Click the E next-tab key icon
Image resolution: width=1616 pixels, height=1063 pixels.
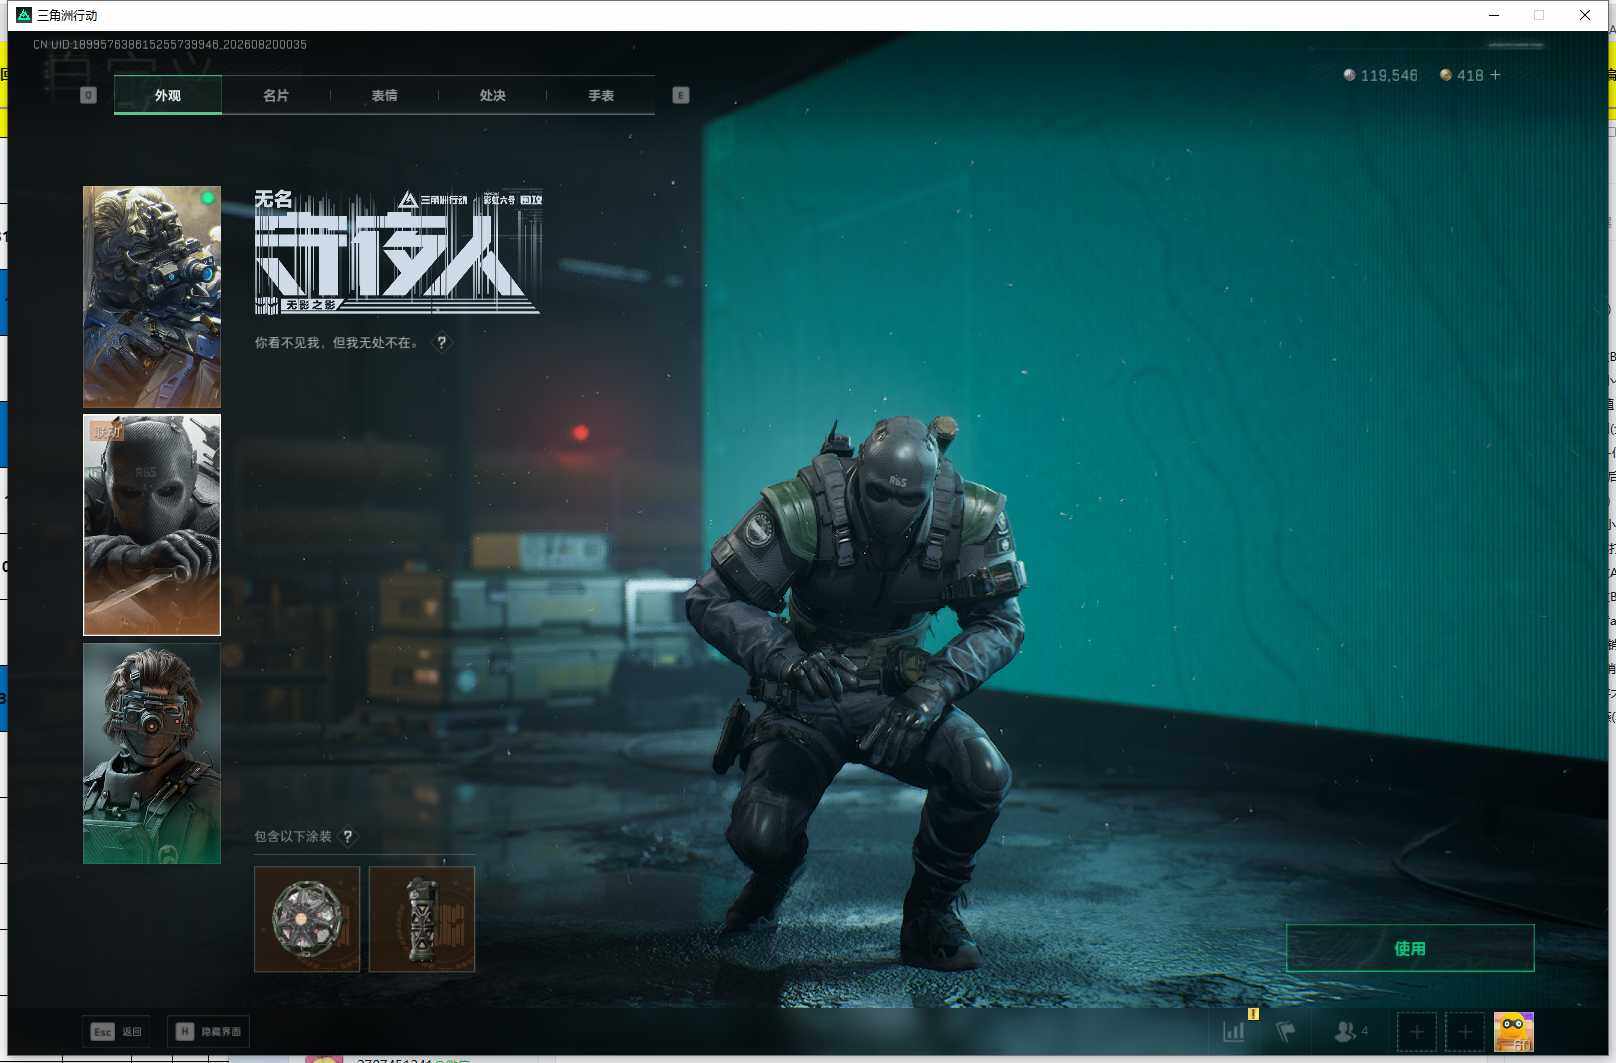tap(681, 95)
